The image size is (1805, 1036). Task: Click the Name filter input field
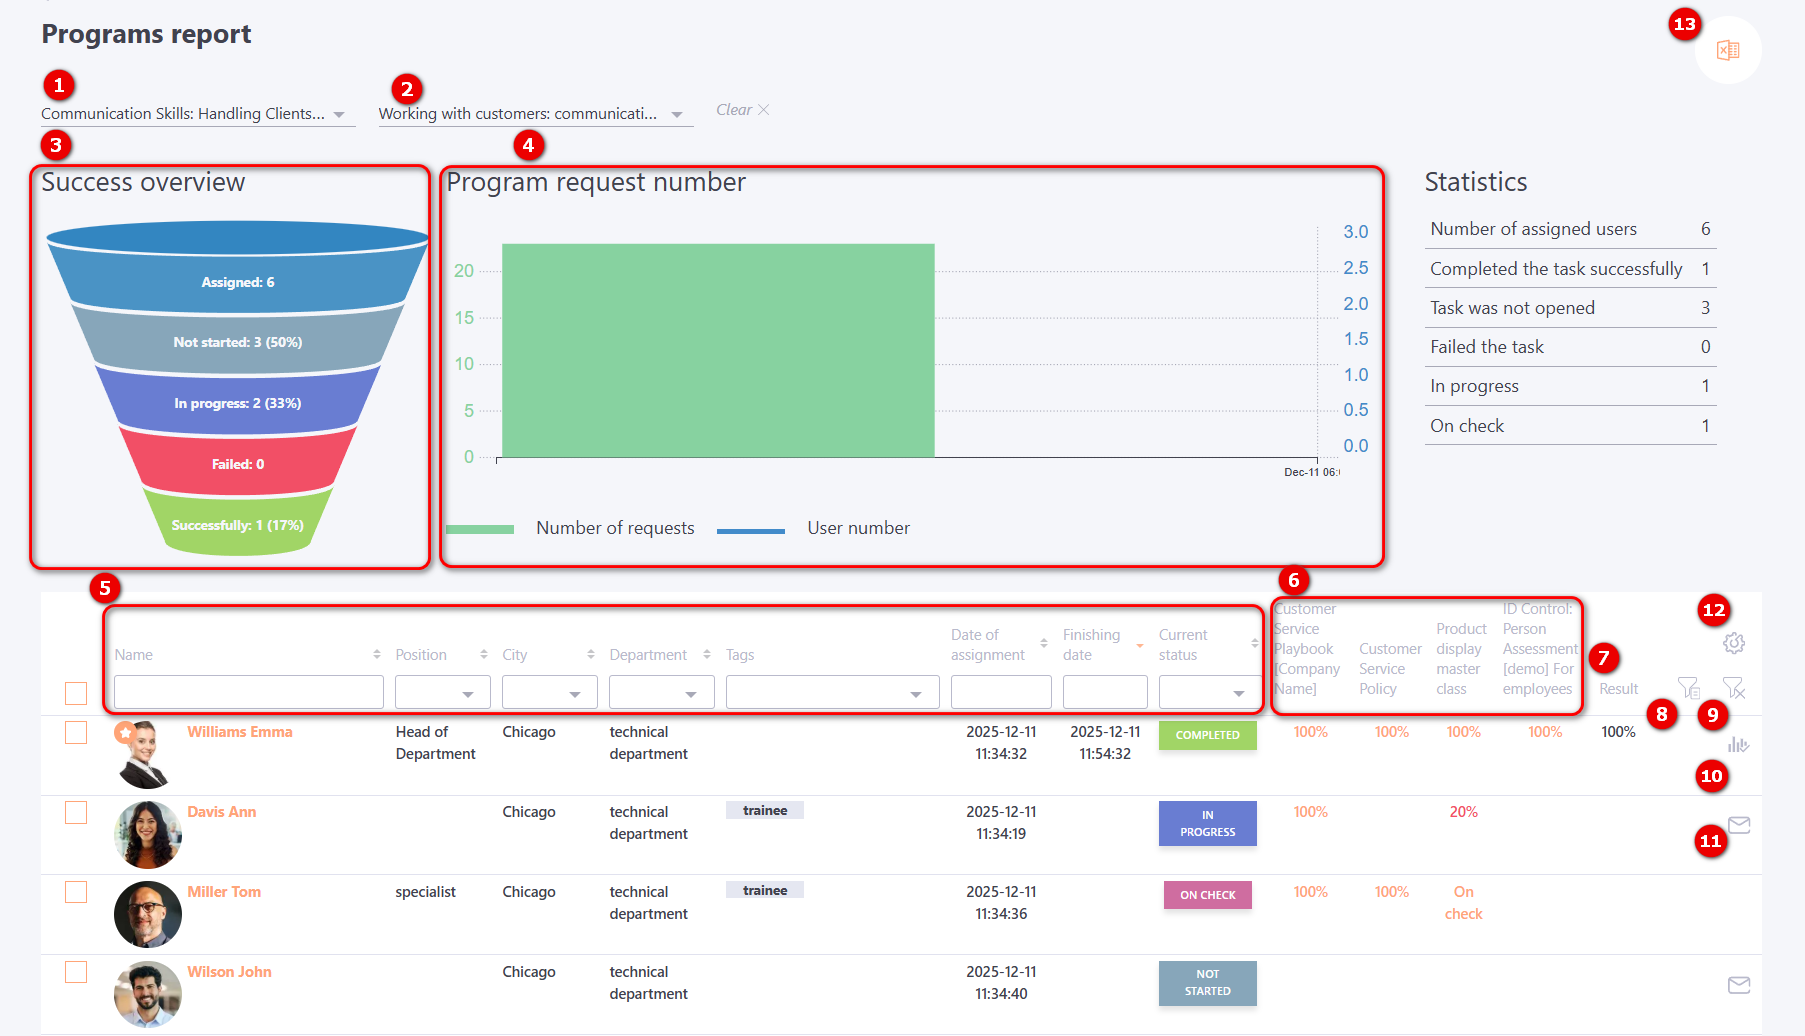tap(248, 692)
